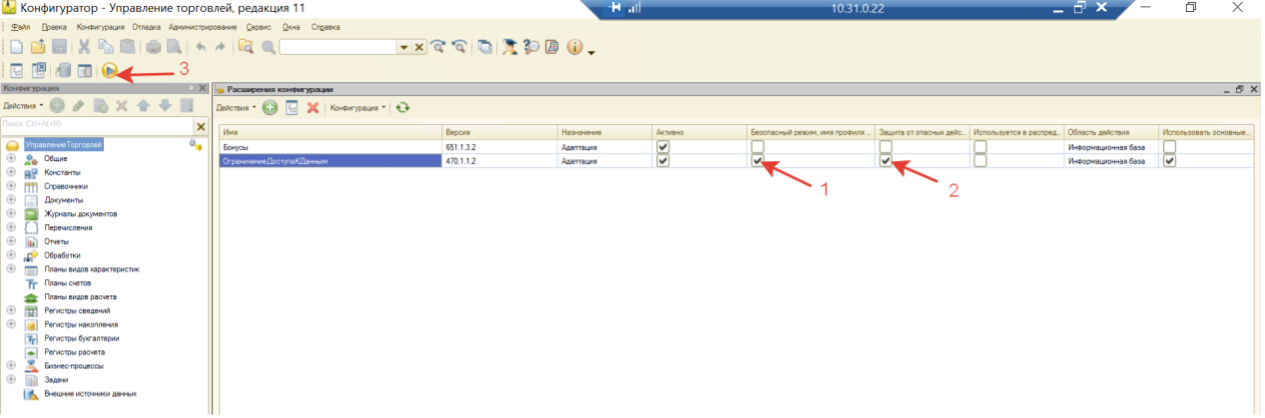This screenshot has height=418, width=1265.
Task: Open Конфигурация dropdown in extensions panel
Action: click(358, 107)
